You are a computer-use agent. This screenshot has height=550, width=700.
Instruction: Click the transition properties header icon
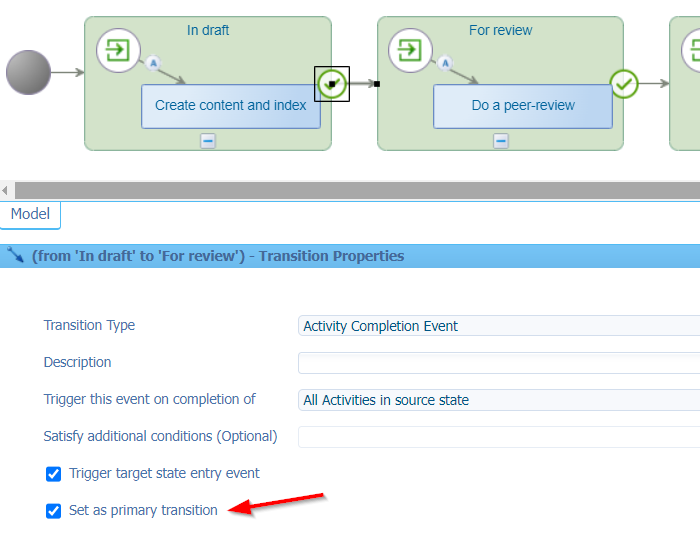tap(15, 256)
